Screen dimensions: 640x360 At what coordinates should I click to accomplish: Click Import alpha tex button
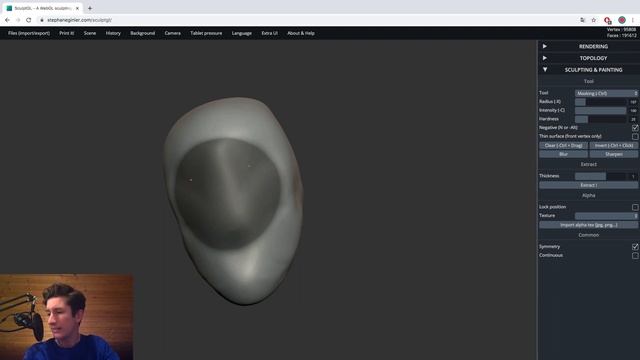point(589,225)
